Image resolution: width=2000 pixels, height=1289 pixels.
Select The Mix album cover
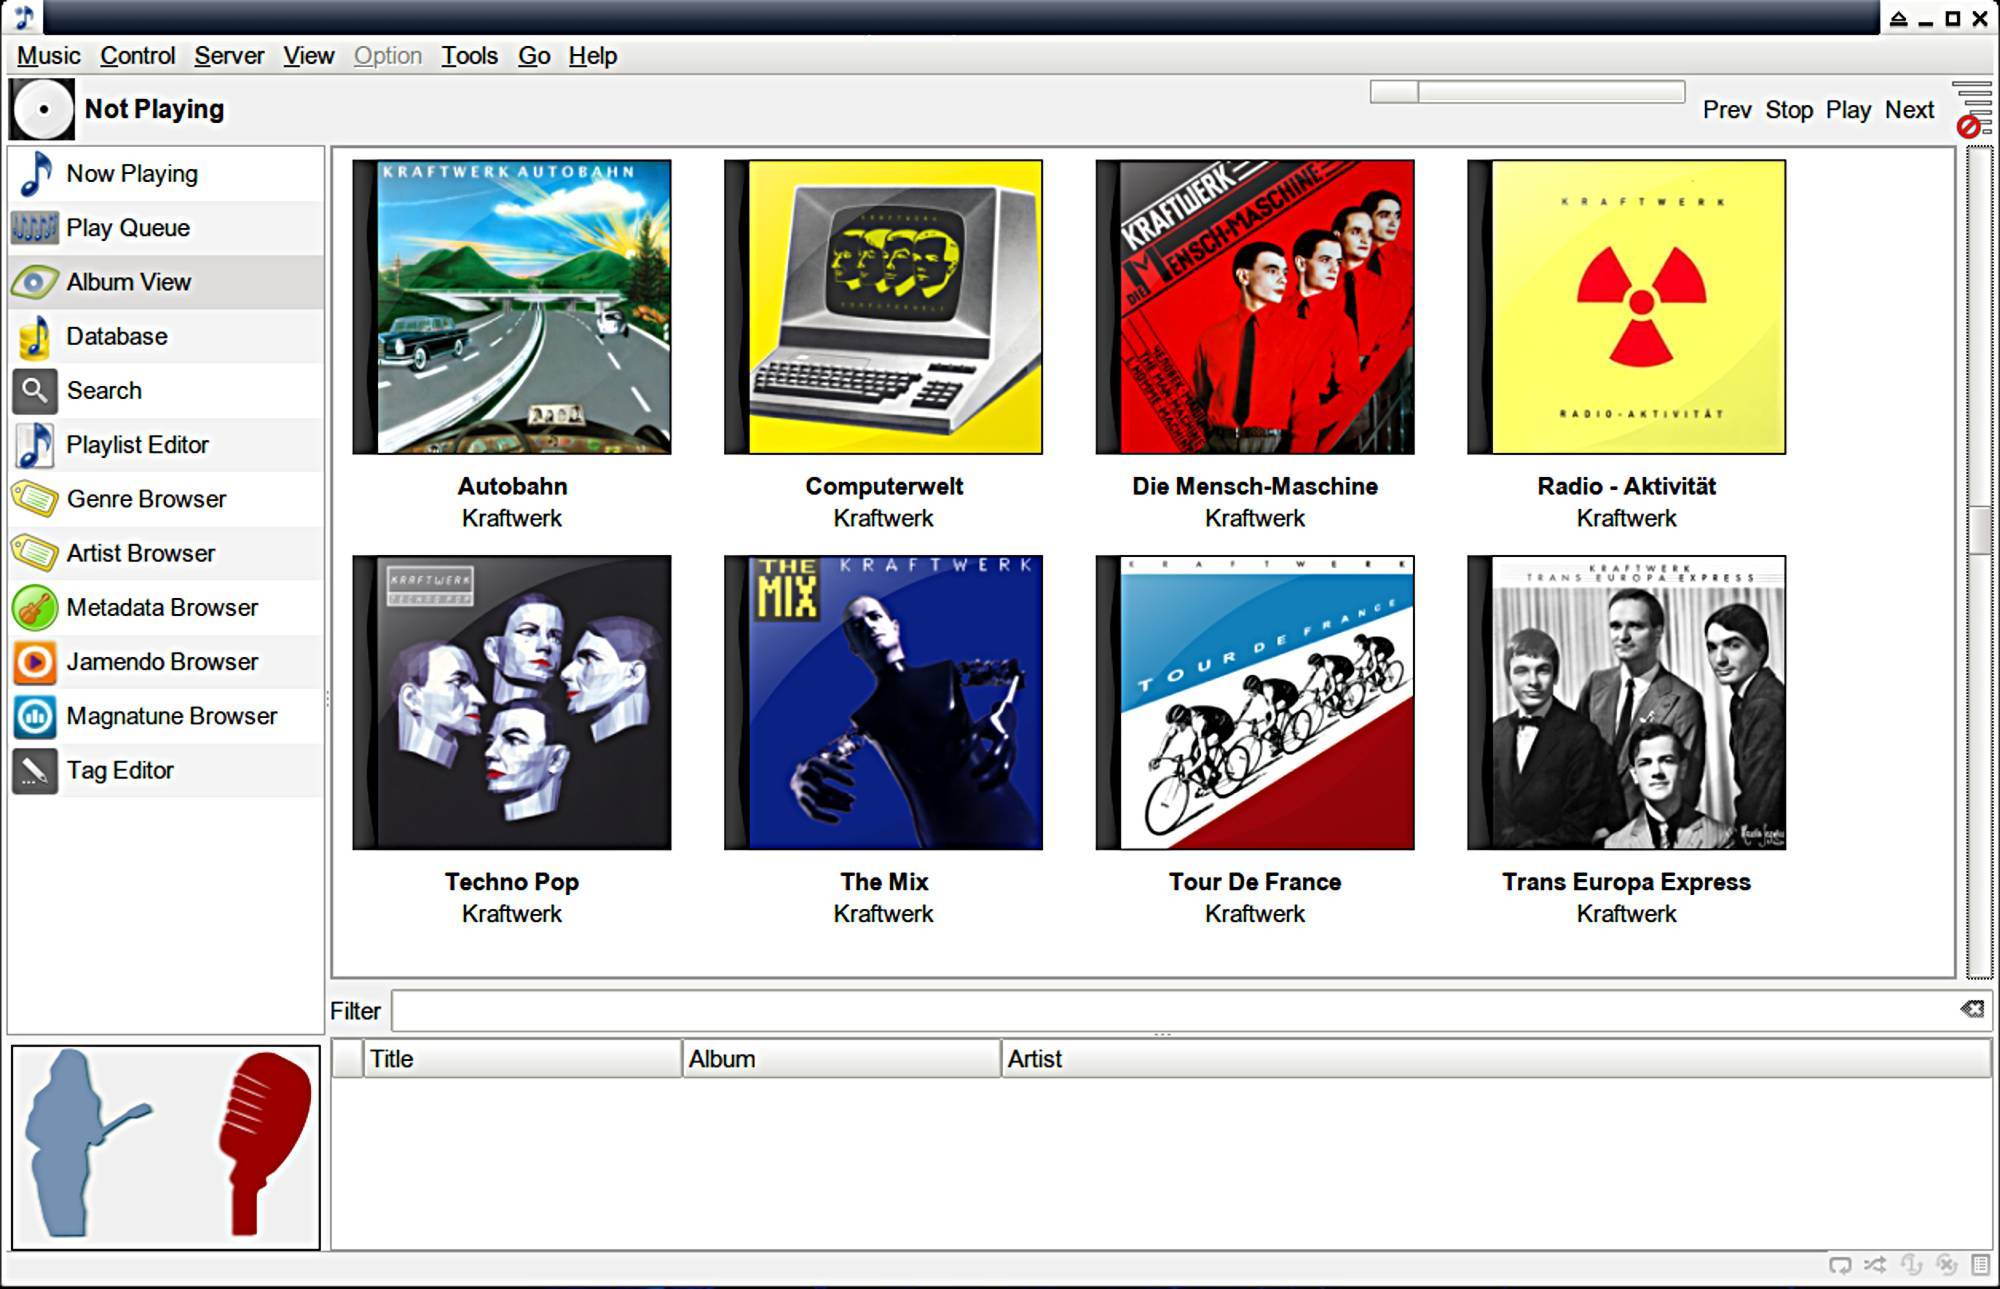tap(883, 703)
